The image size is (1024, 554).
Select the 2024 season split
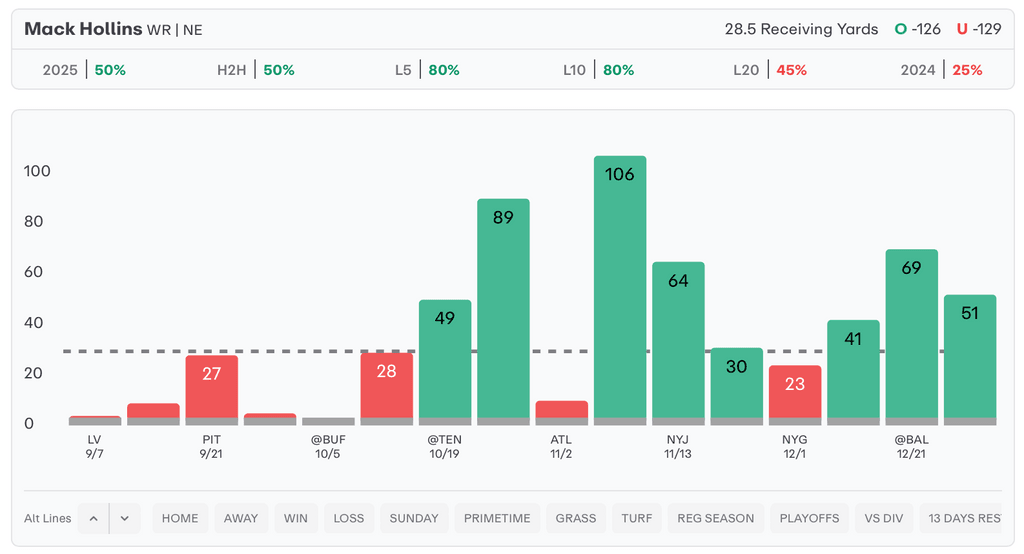[941, 70]
